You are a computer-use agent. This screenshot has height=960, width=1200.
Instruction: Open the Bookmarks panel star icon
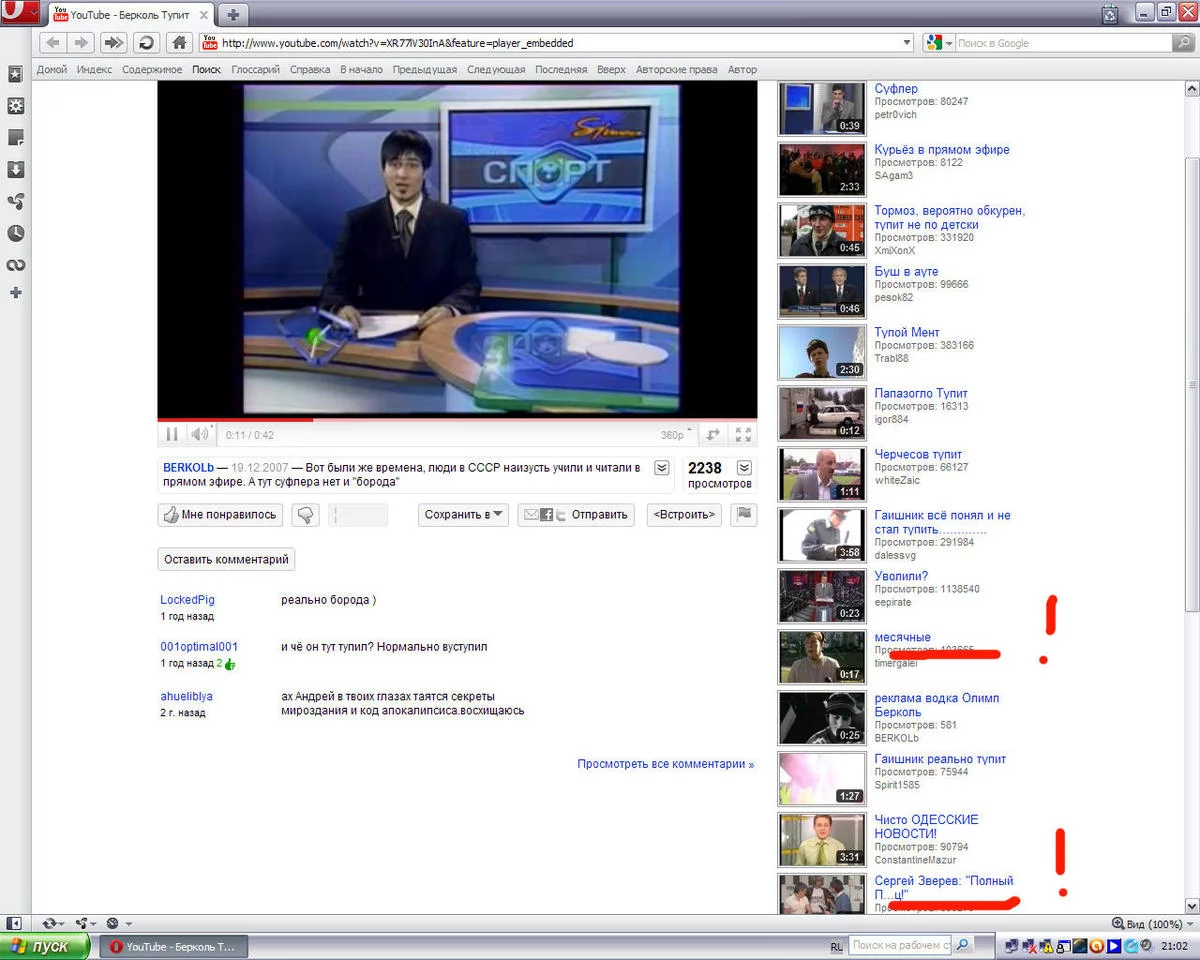[15, 74]
